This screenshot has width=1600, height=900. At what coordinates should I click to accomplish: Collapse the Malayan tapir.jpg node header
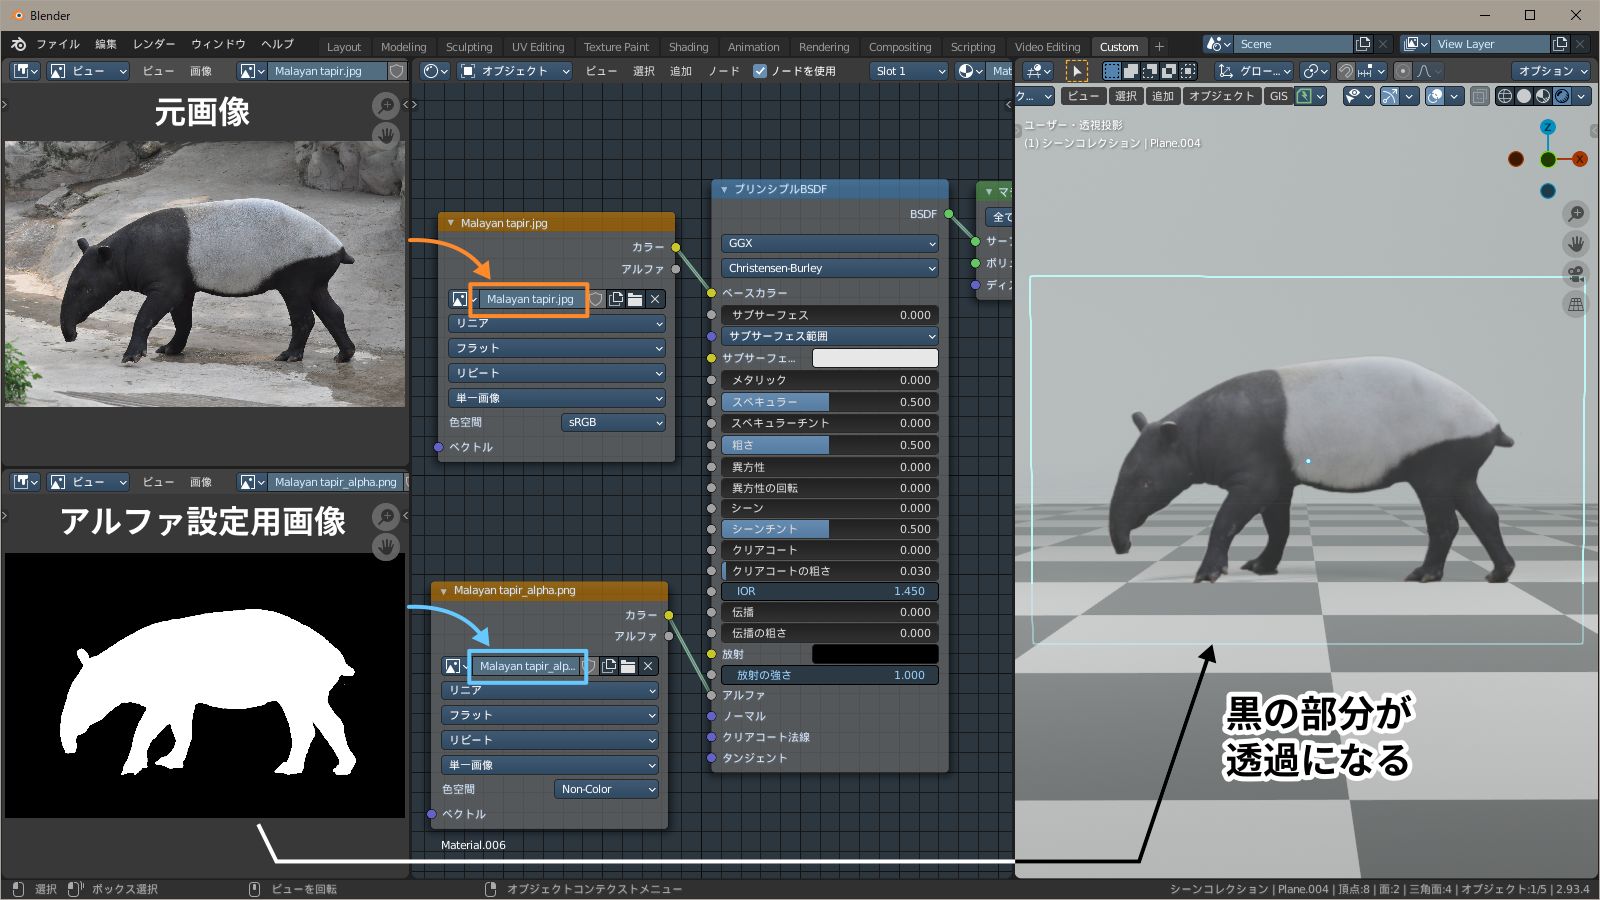pos(451,223)
